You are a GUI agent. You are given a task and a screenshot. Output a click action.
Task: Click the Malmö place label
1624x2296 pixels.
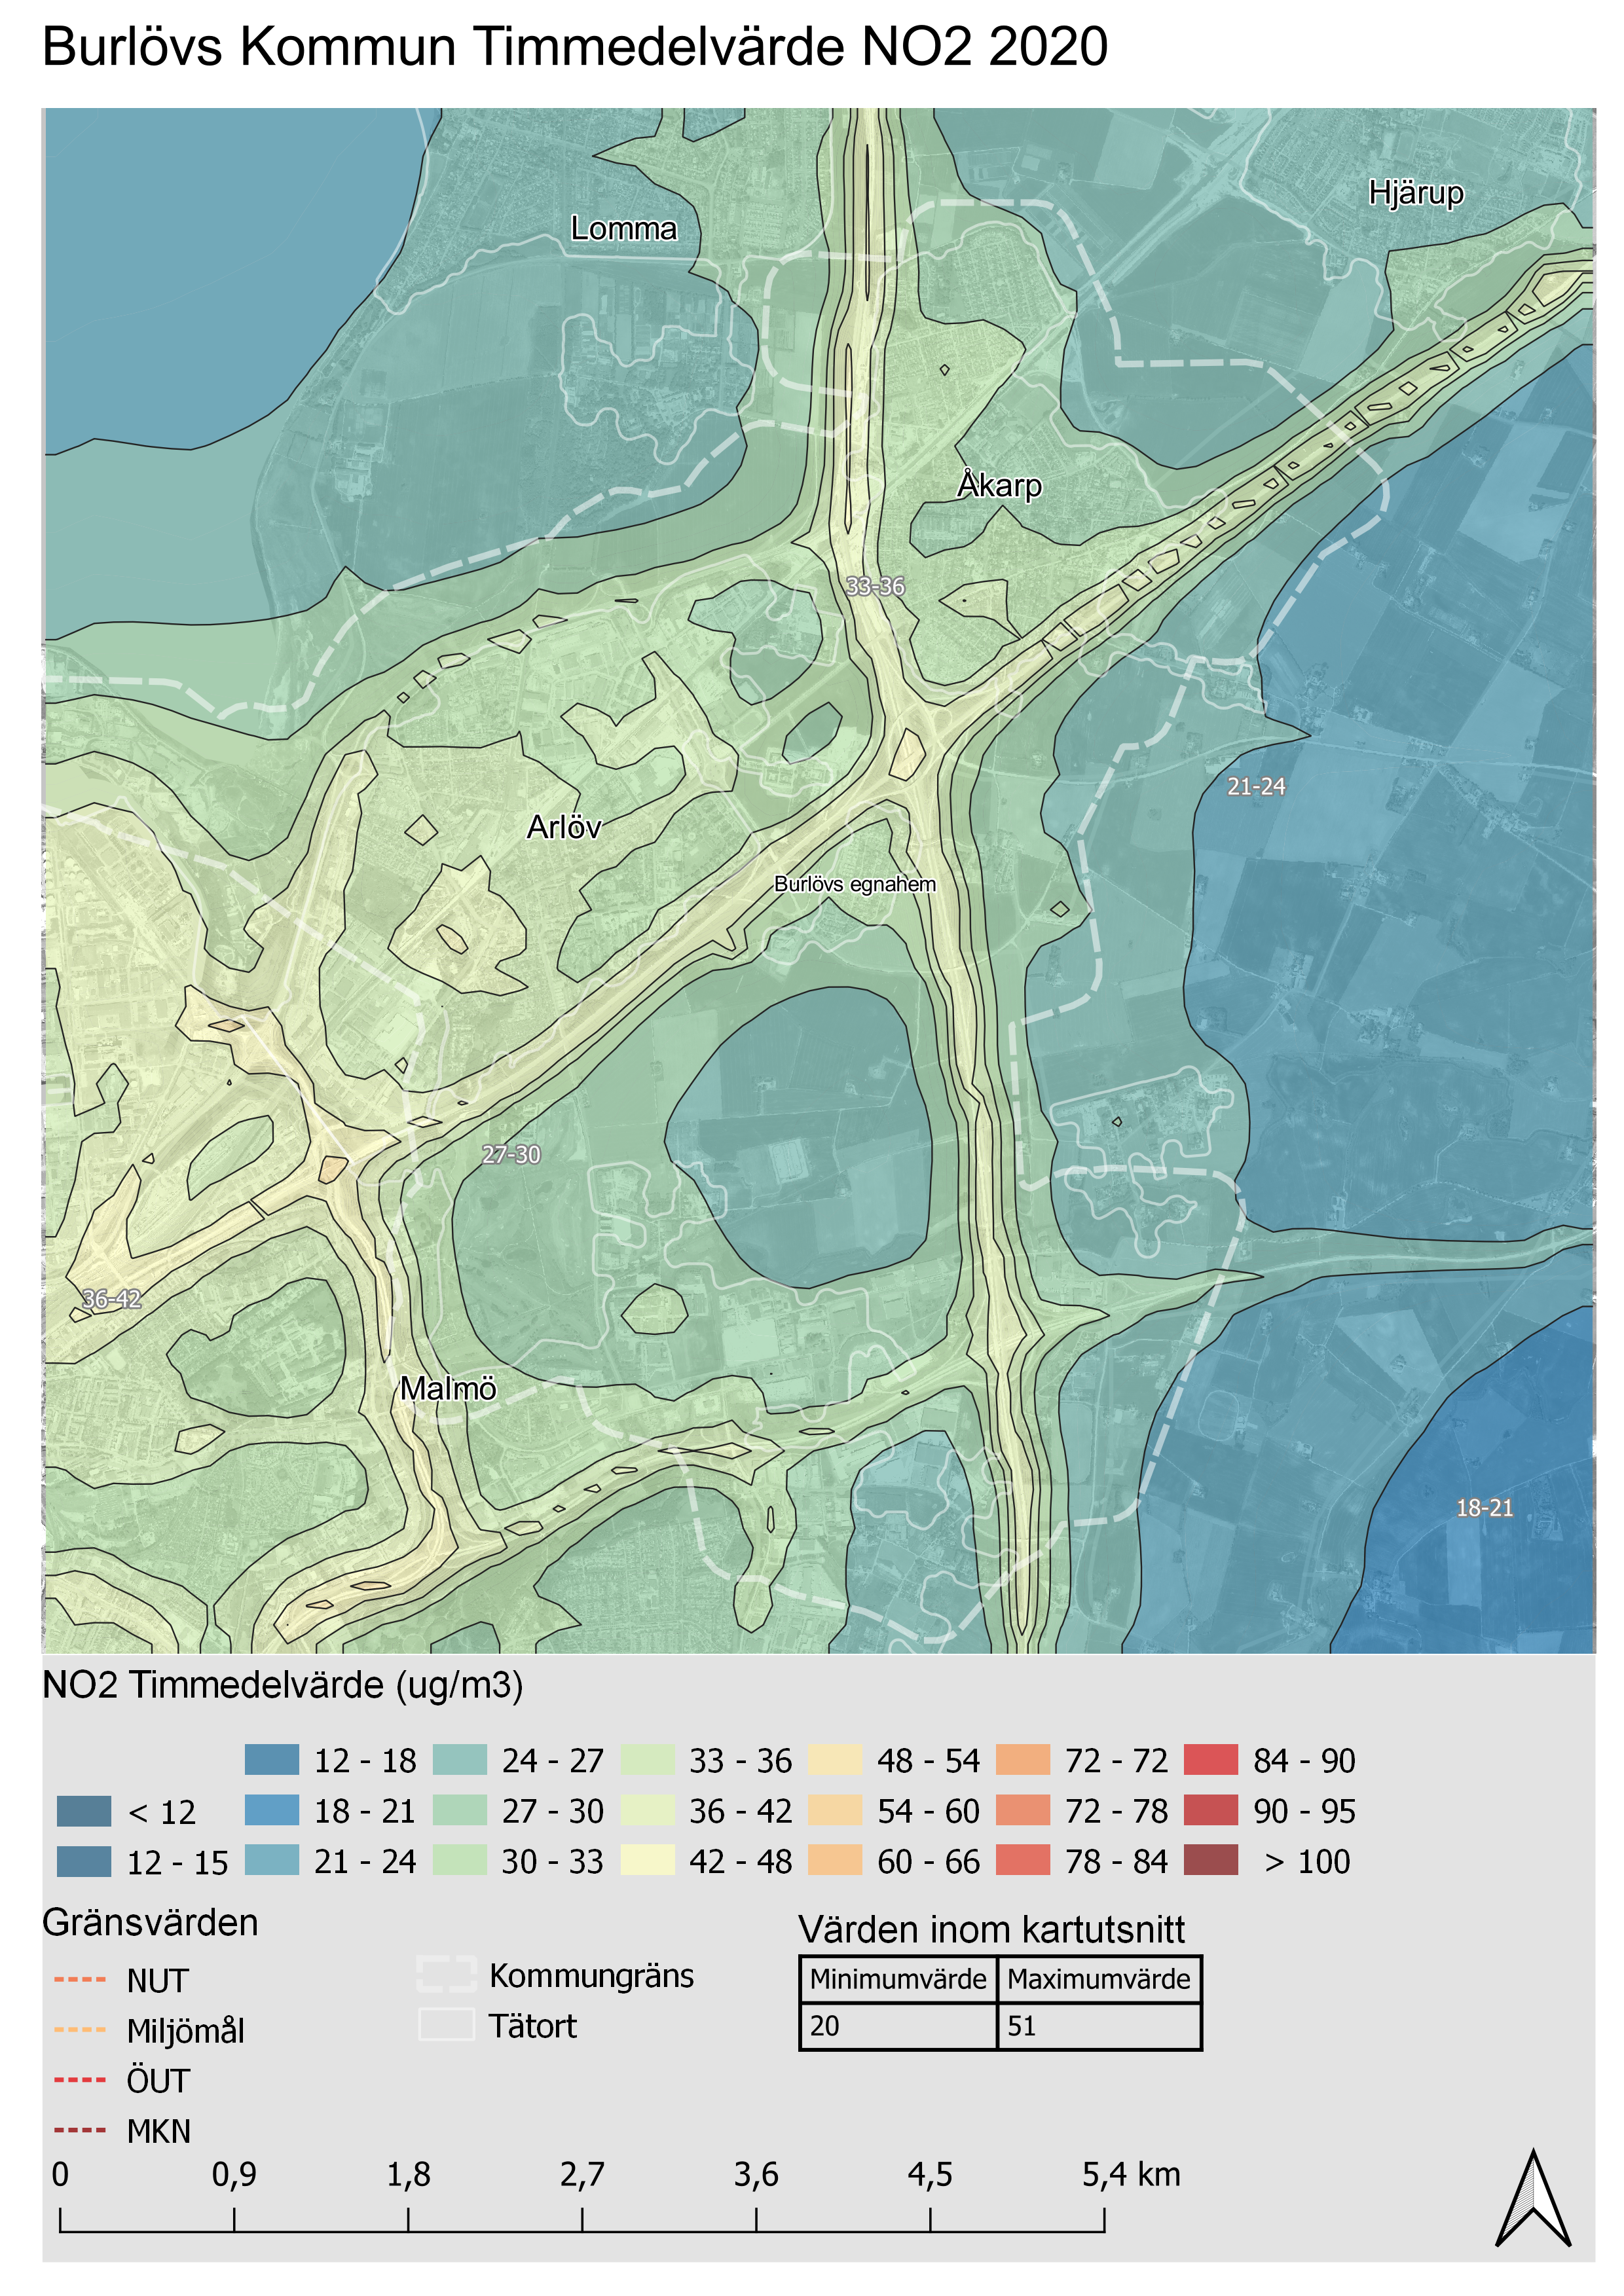coord(448,1388)
